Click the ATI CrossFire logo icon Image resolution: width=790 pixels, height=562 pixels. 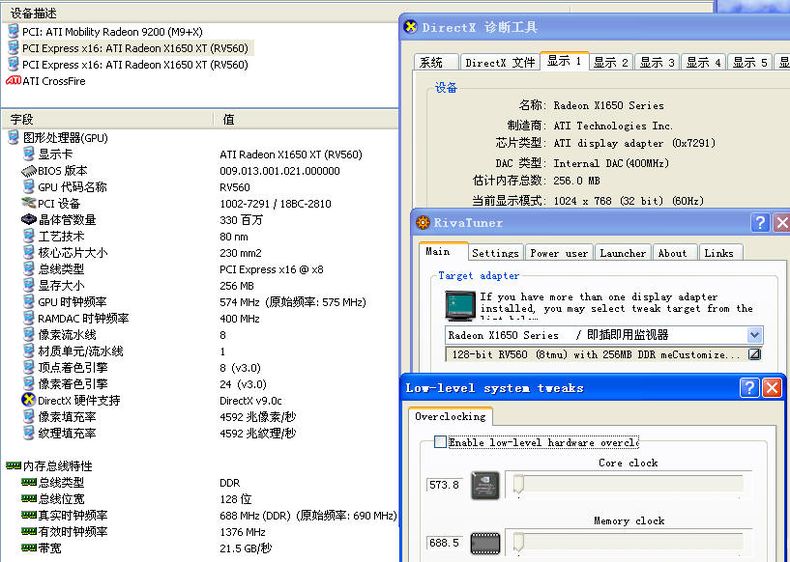(x=14, y=81)
